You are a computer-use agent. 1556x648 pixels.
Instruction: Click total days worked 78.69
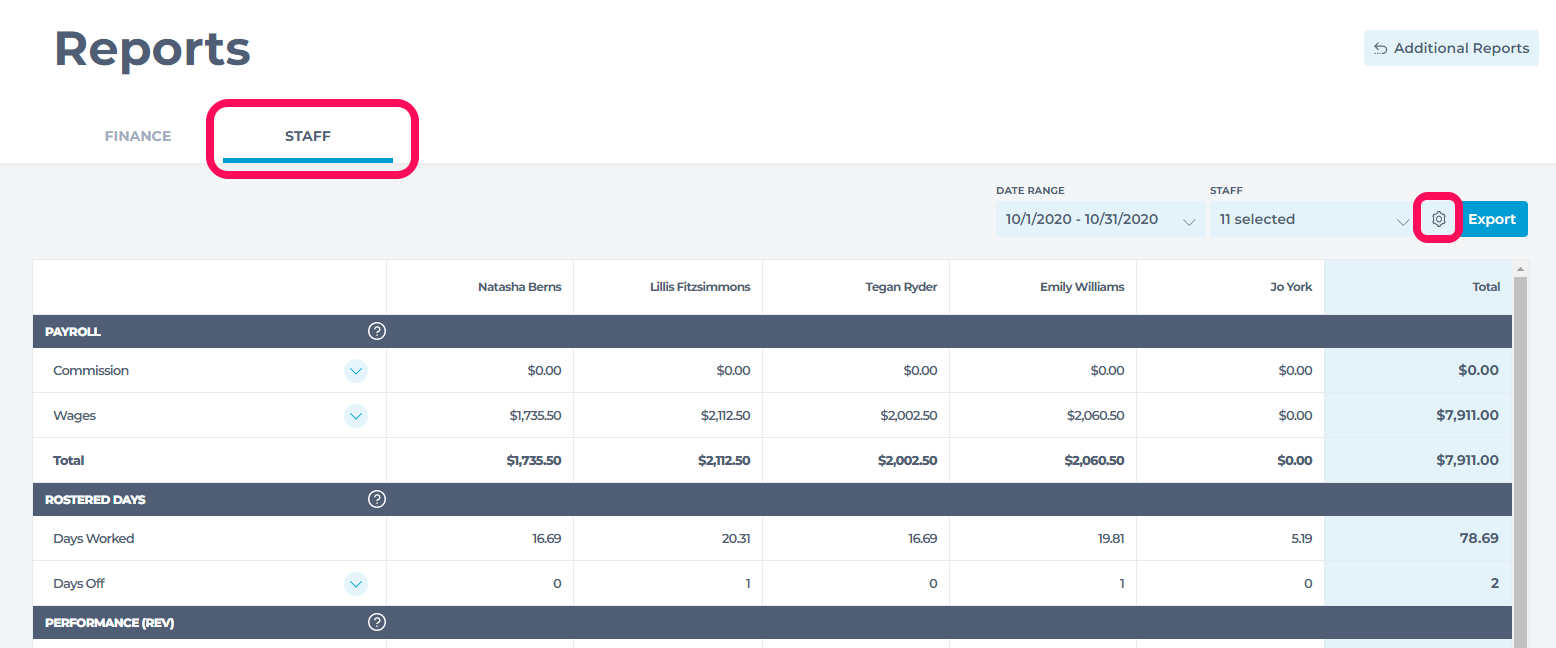coord(1479,538)
